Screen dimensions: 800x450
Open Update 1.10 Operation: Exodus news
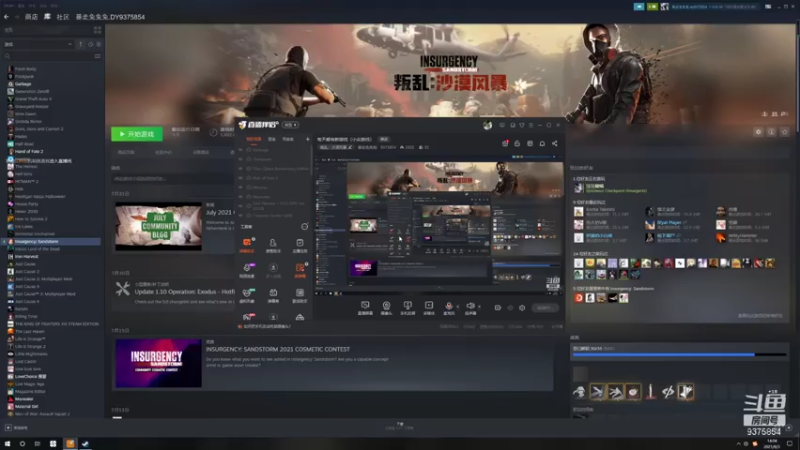coord(184,292)
